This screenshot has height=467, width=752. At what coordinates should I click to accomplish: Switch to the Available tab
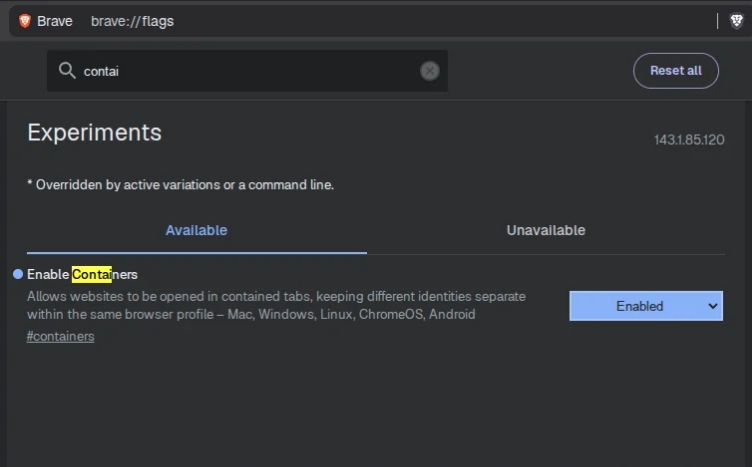[196, 230]
